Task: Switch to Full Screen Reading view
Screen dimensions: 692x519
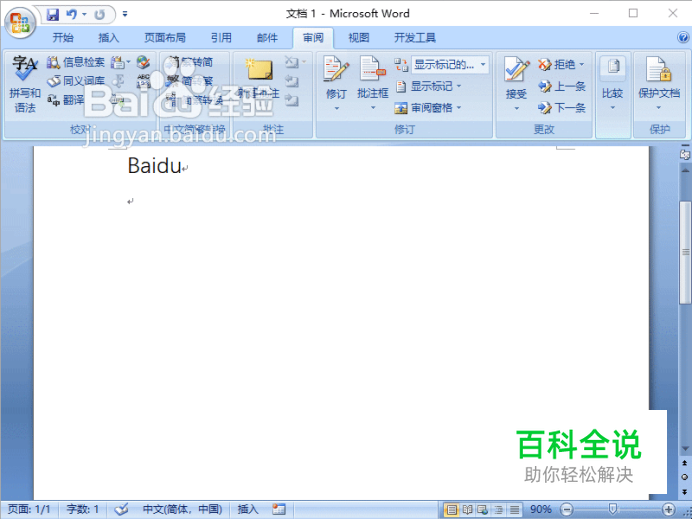Action: coord(467,510)
